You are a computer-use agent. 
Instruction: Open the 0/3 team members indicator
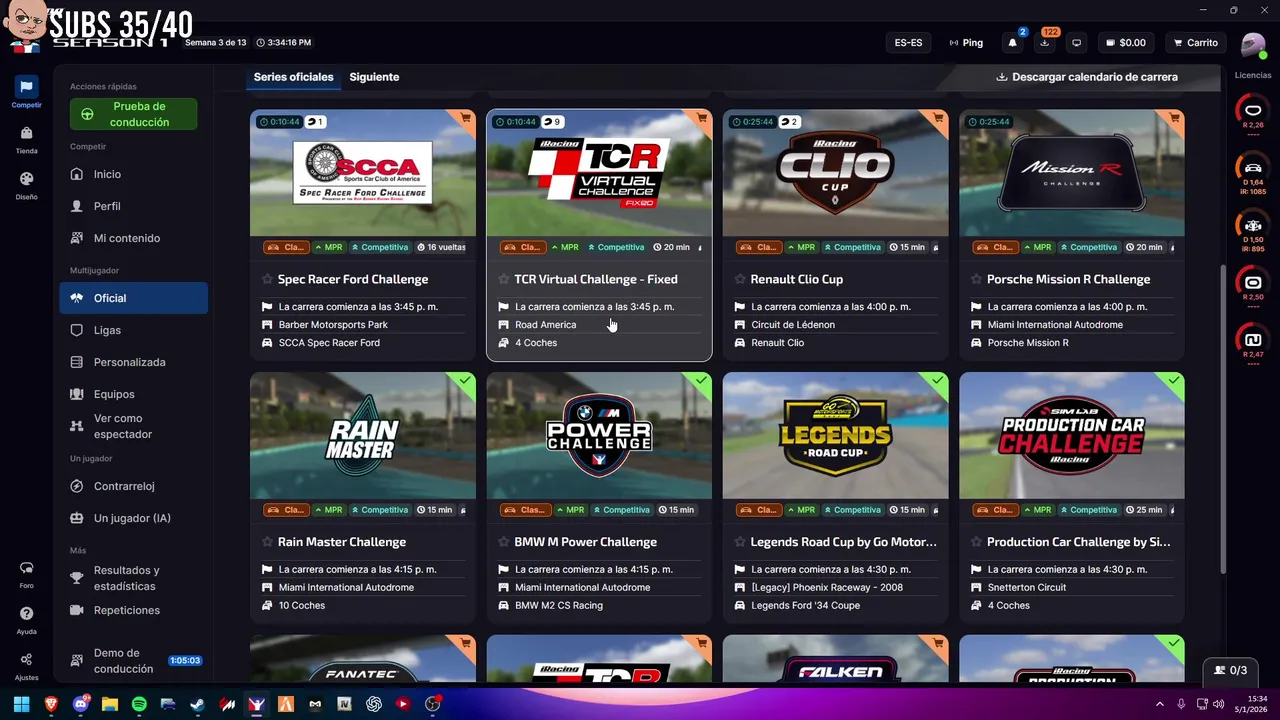1230,670
